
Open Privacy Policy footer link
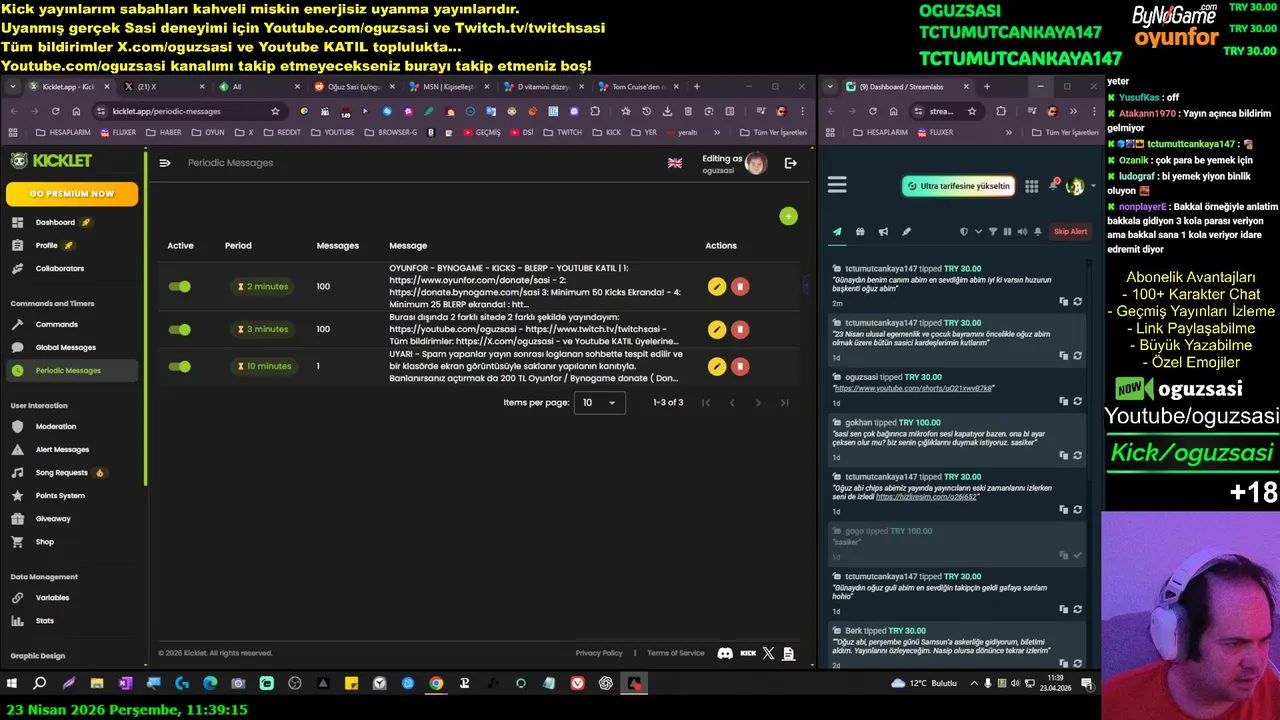599,653
